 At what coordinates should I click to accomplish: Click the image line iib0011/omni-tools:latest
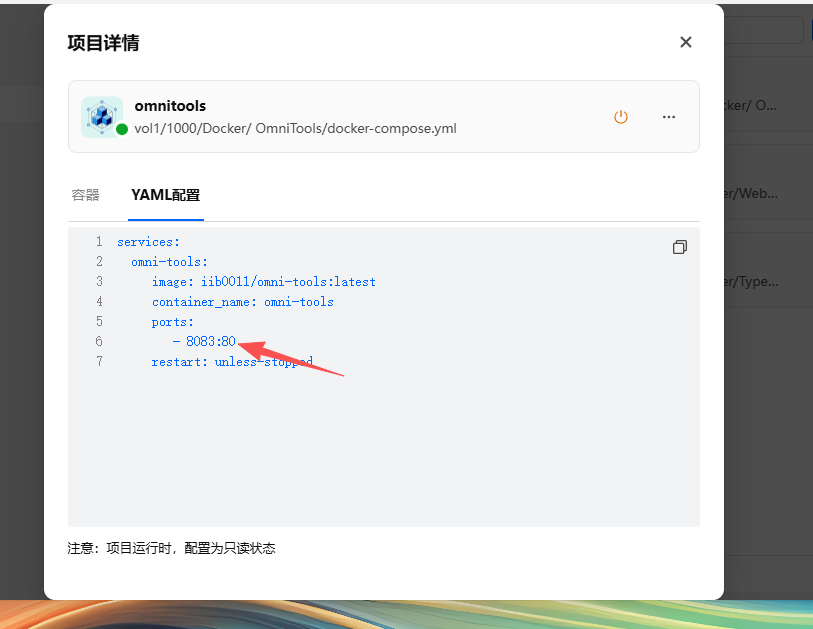263,282
